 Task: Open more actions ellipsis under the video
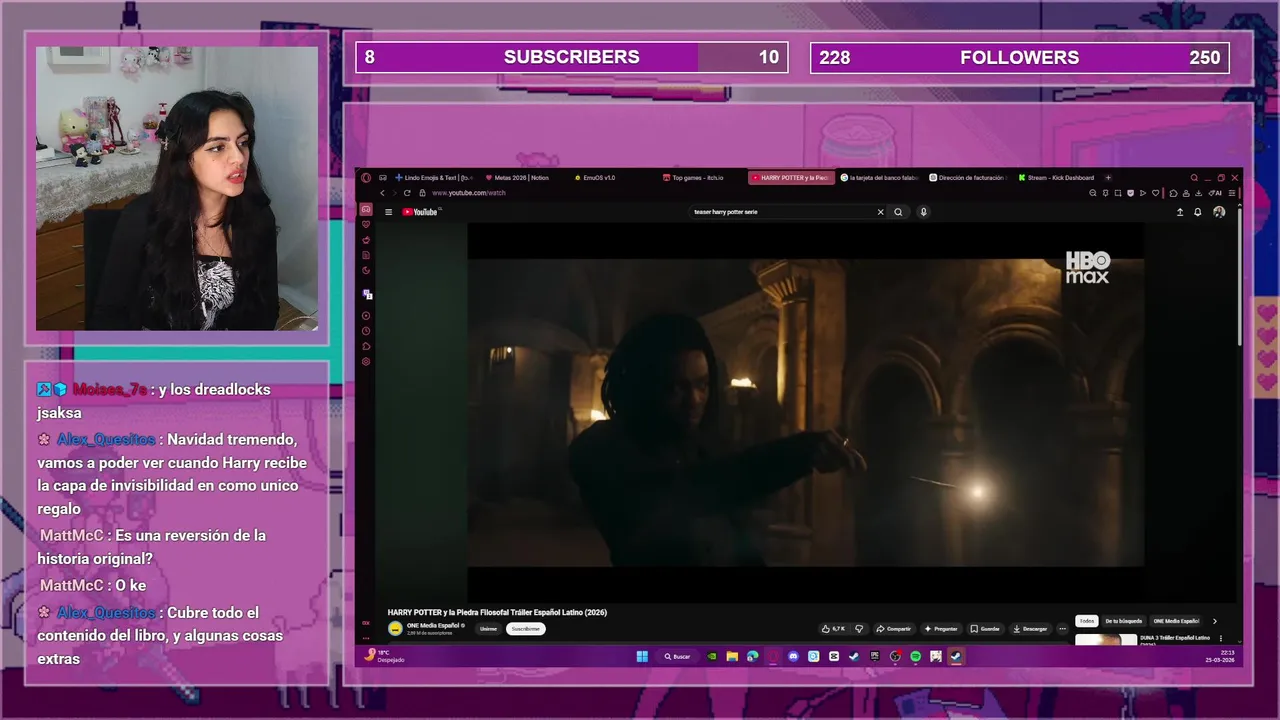[x=1062, y=629]
